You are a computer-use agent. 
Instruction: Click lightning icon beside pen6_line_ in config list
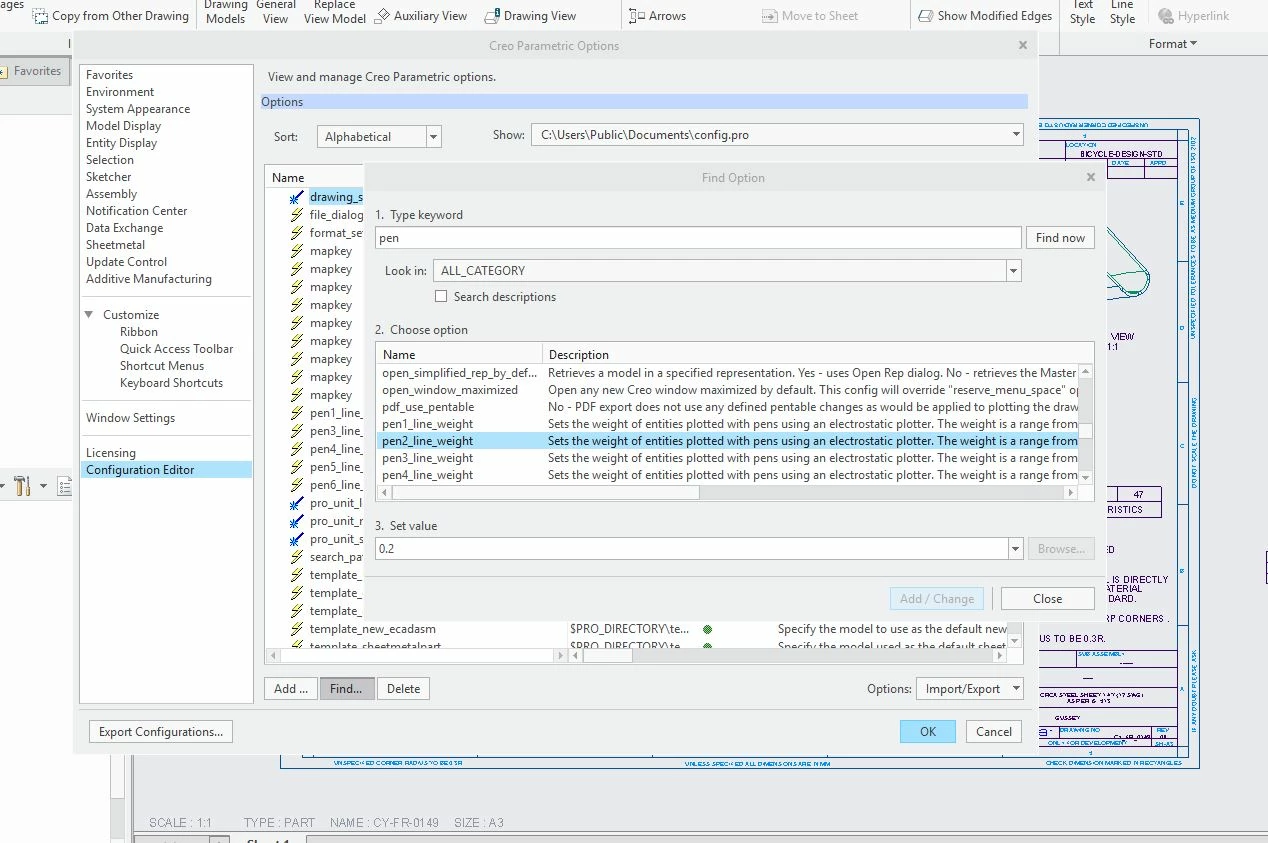[x=297, y=485]
